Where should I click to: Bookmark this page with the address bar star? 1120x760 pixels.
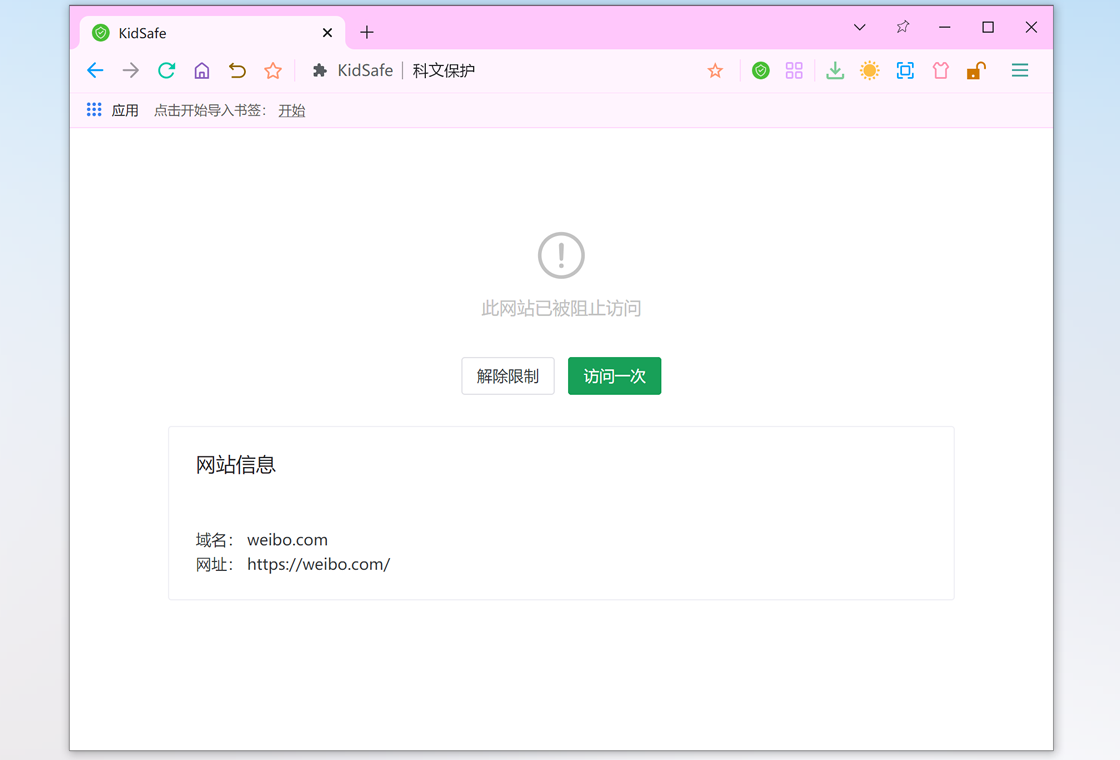pyautogui.click(x=715, y=70)
